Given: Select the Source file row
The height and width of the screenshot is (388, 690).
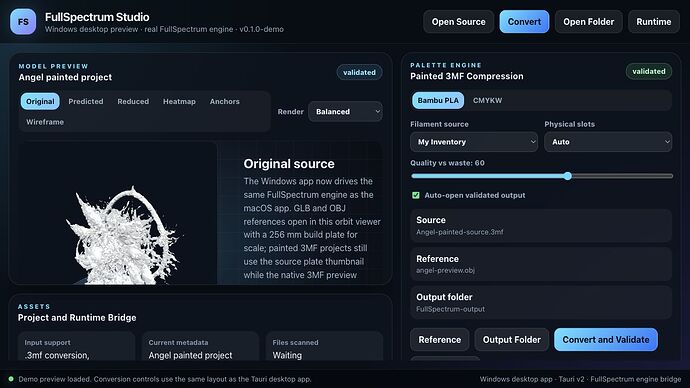Looking at the screenshot, I should tap(541, 226).
